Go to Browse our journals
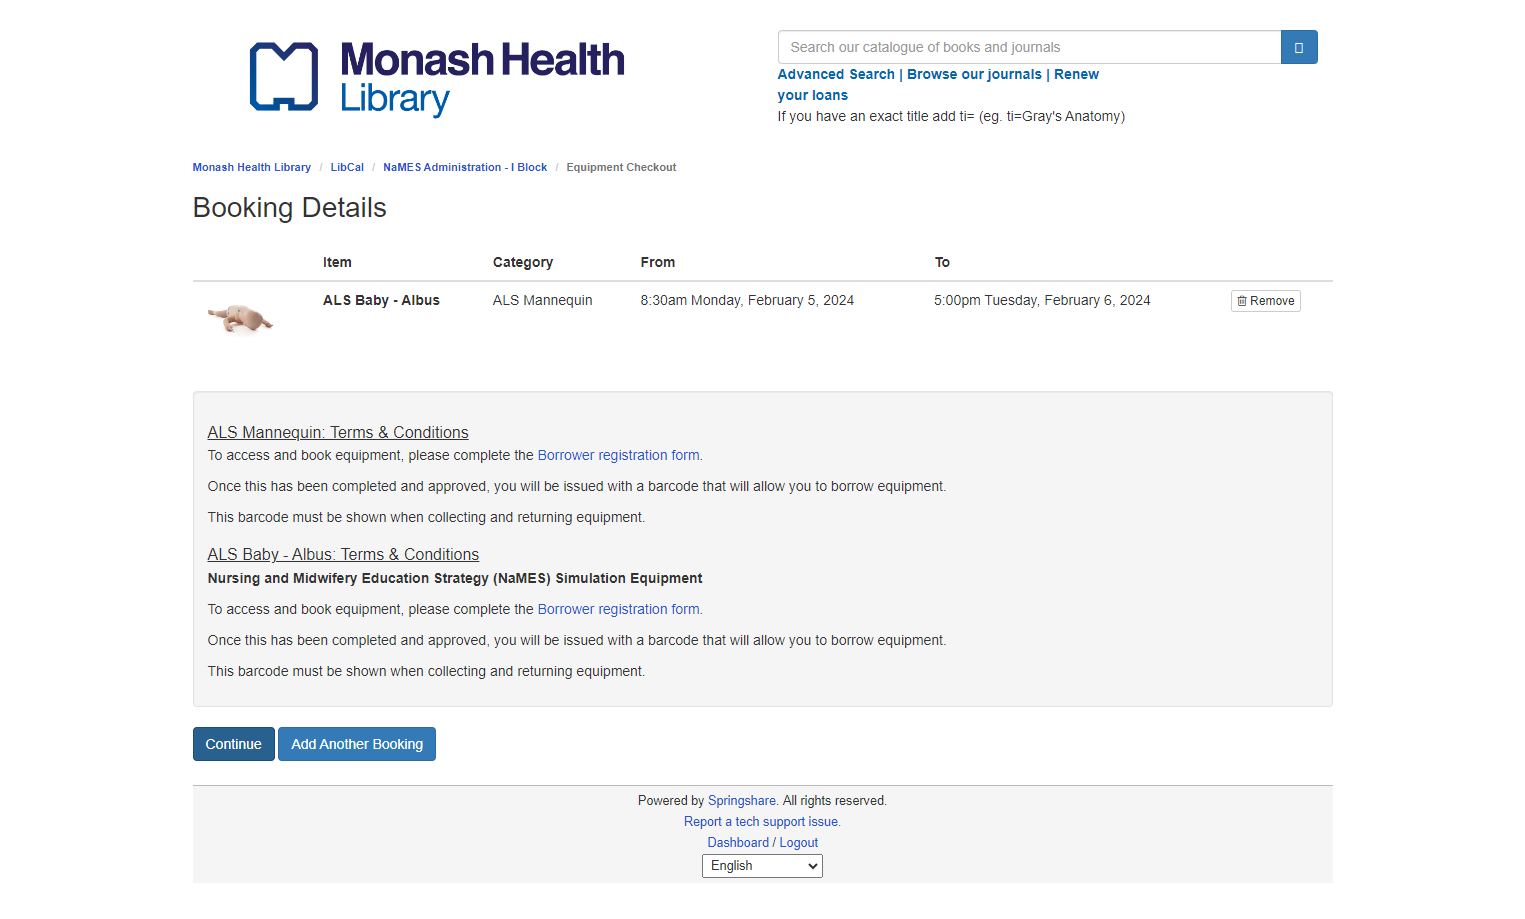 974,74
